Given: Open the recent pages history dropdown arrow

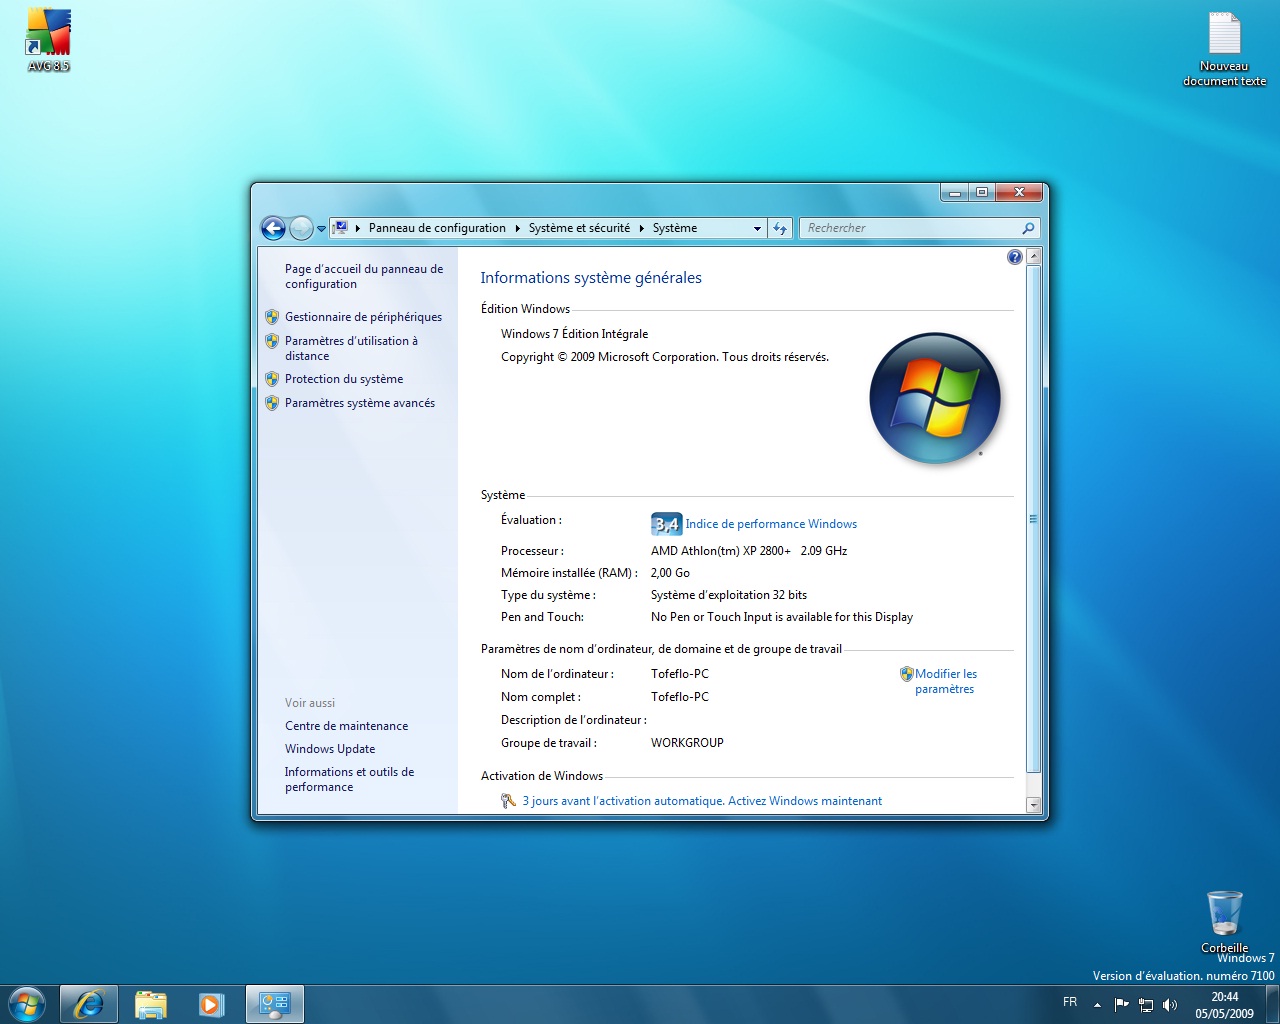Looking at the screenshot, I should coord(321,229).
